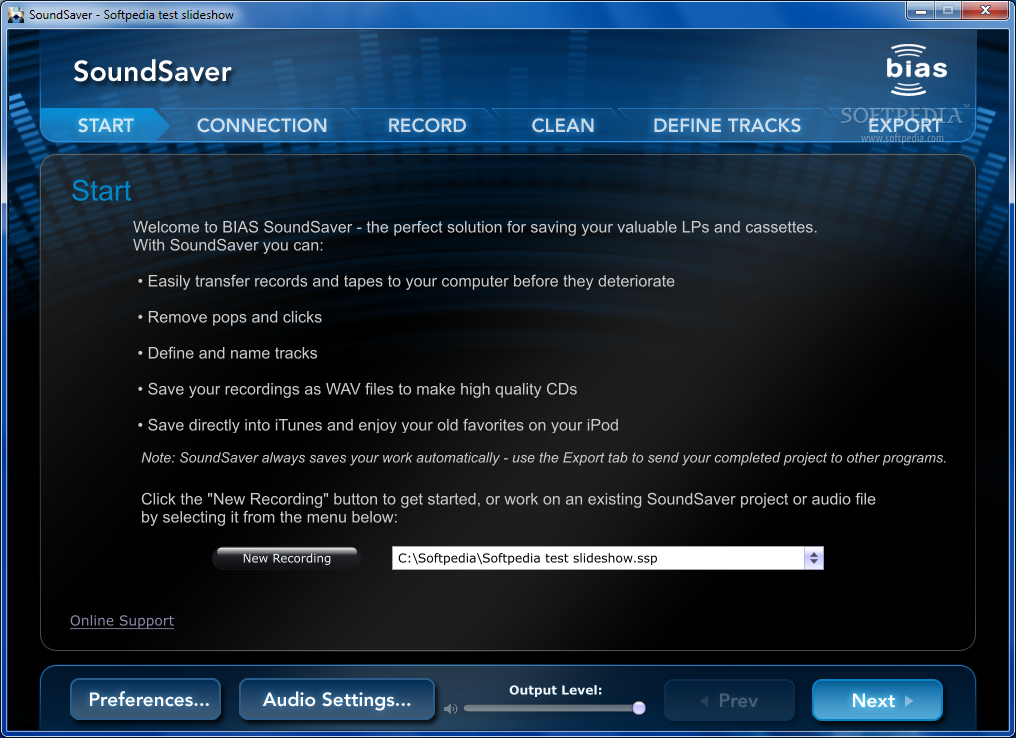Maximize the SoundSaver window
The image size is (1016, 738).
948,10
